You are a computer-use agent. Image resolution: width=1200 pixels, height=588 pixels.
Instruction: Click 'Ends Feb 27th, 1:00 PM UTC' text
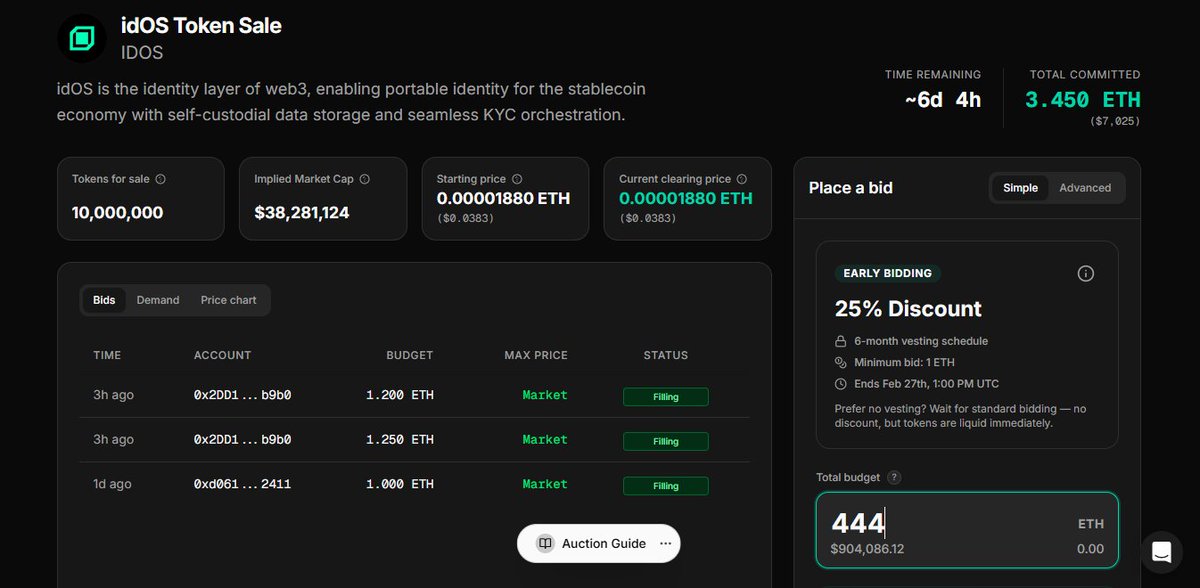click(926, 384)
